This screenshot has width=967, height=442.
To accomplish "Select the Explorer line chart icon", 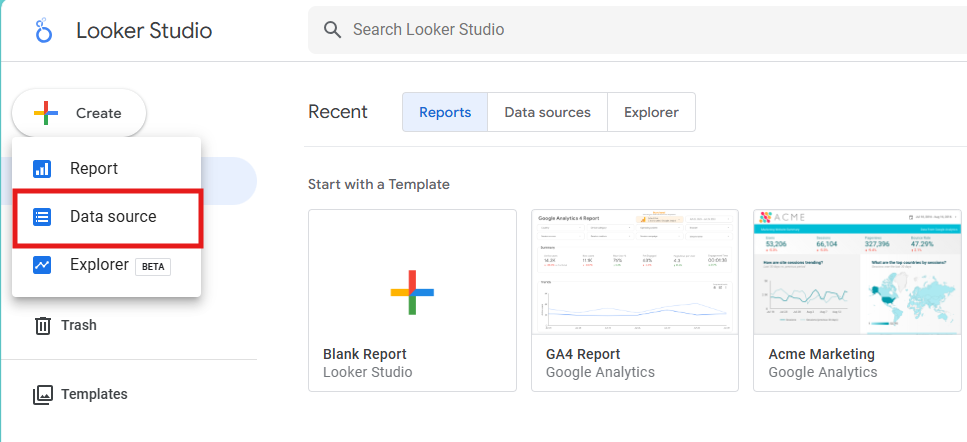I will click(42, 265).
